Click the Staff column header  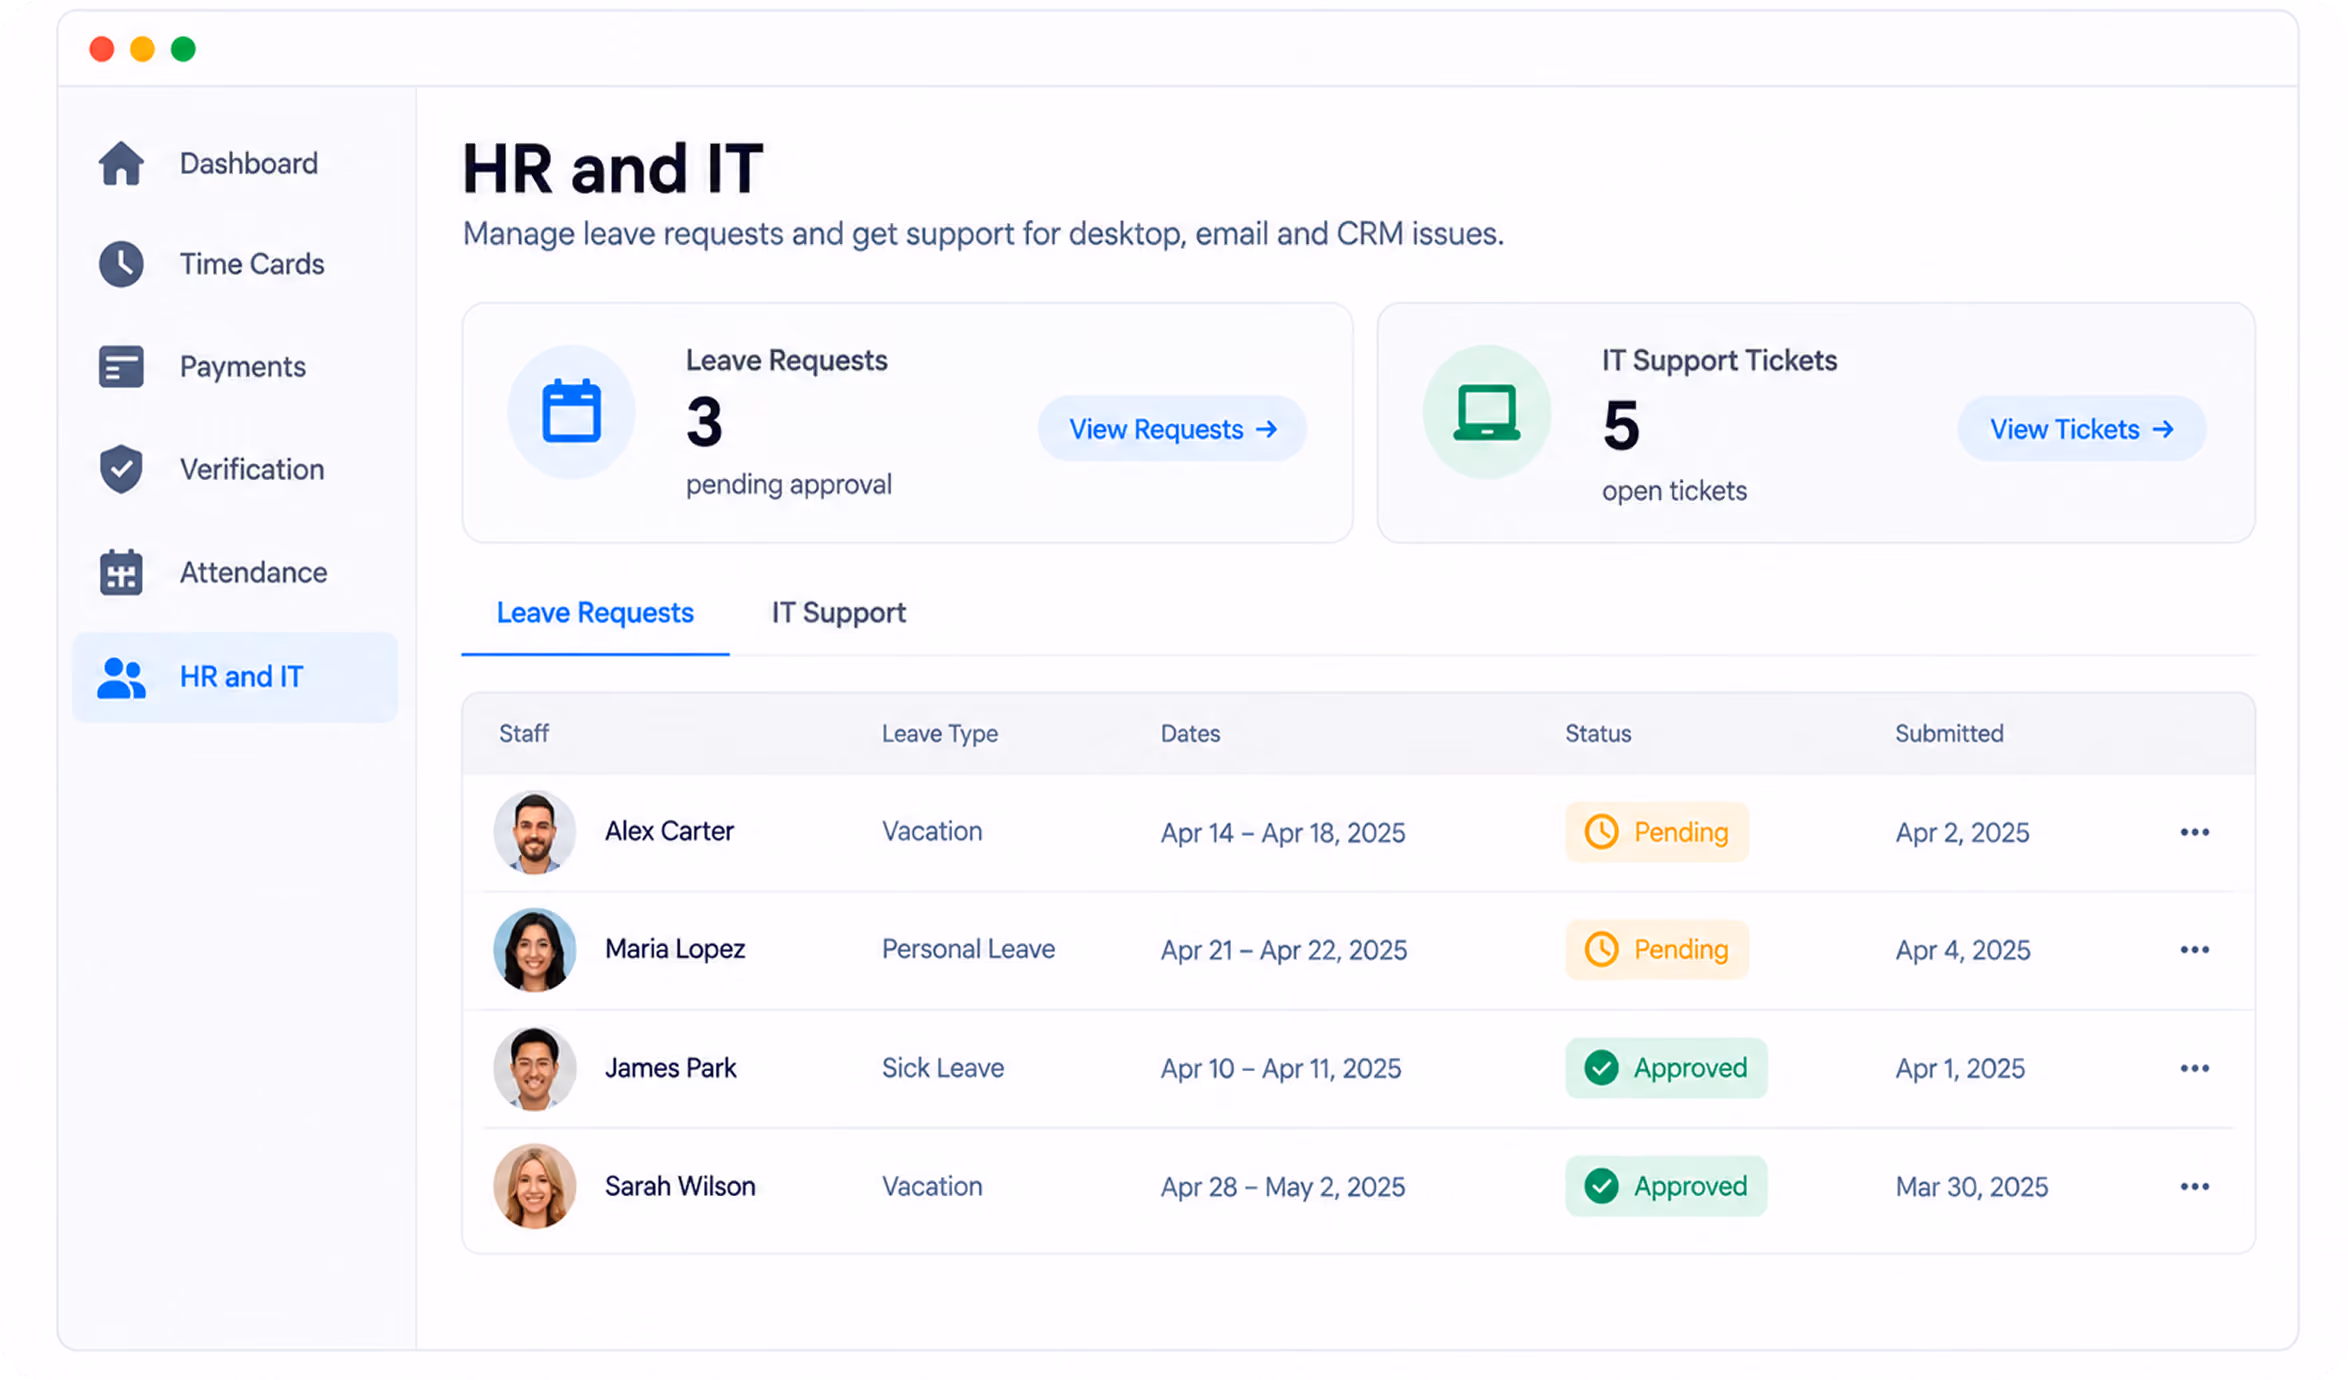[x=524, y=734]
